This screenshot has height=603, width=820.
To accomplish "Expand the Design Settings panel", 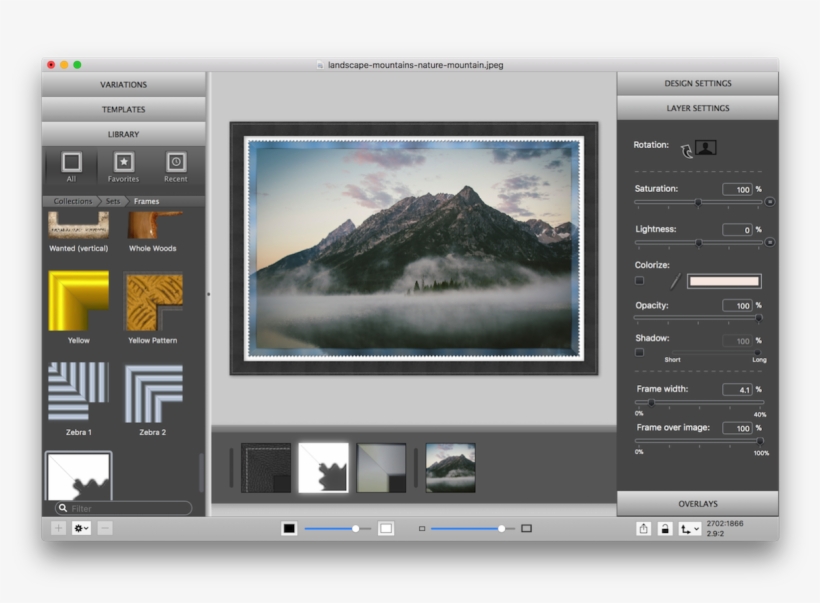I will click(x=698, y=83).
